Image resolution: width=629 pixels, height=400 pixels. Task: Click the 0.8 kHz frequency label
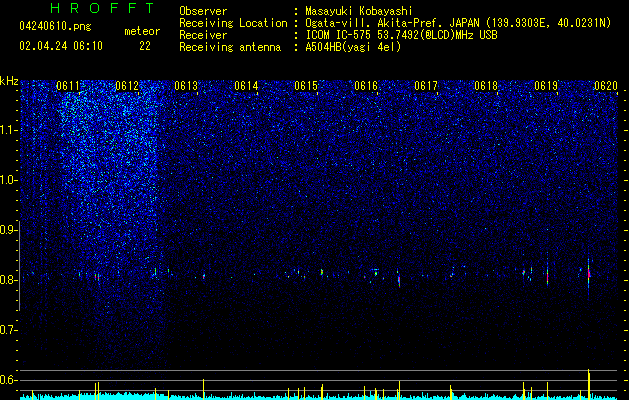[8, 280]
